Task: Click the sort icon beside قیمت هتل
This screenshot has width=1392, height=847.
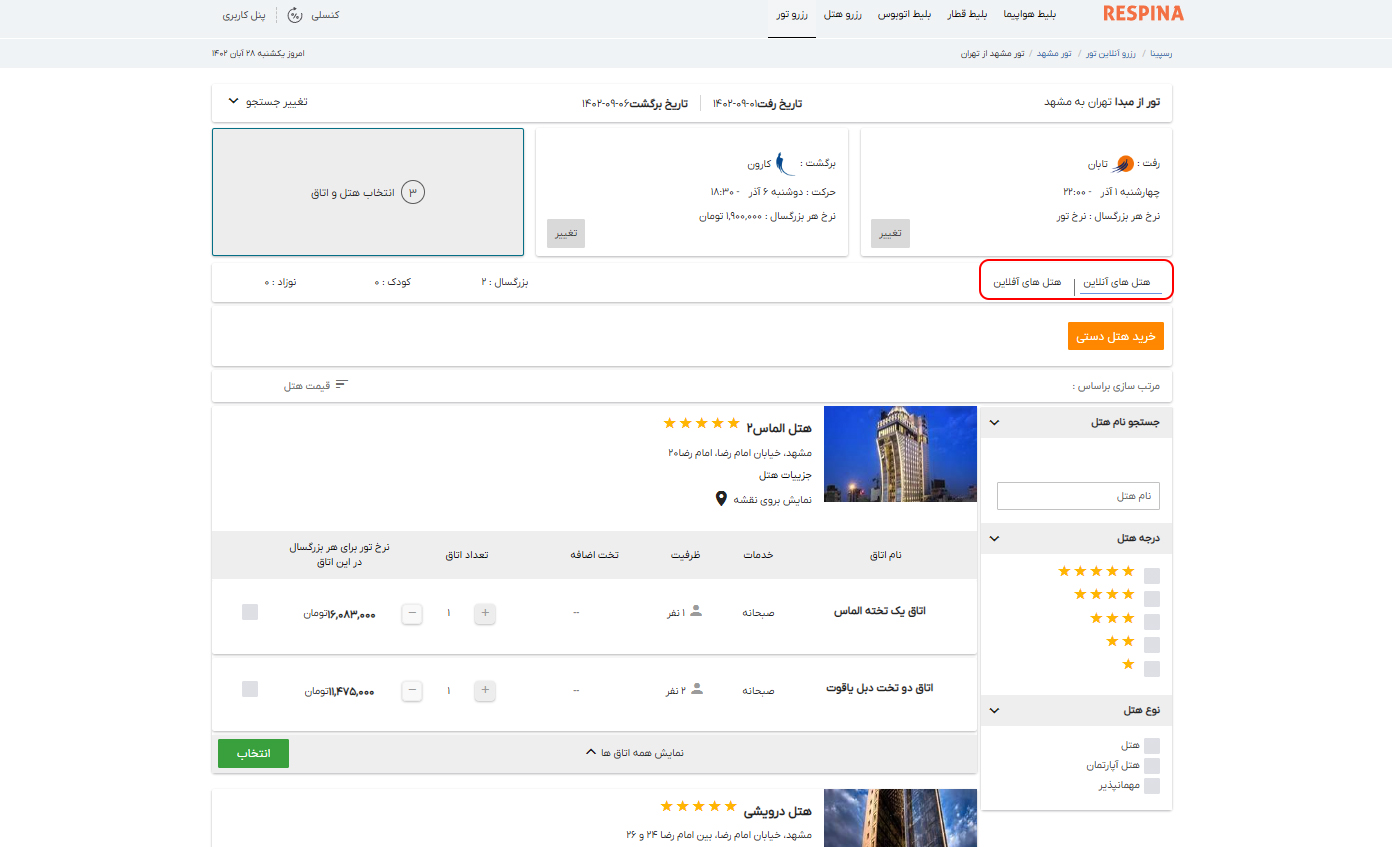Action: pos(341,382)
